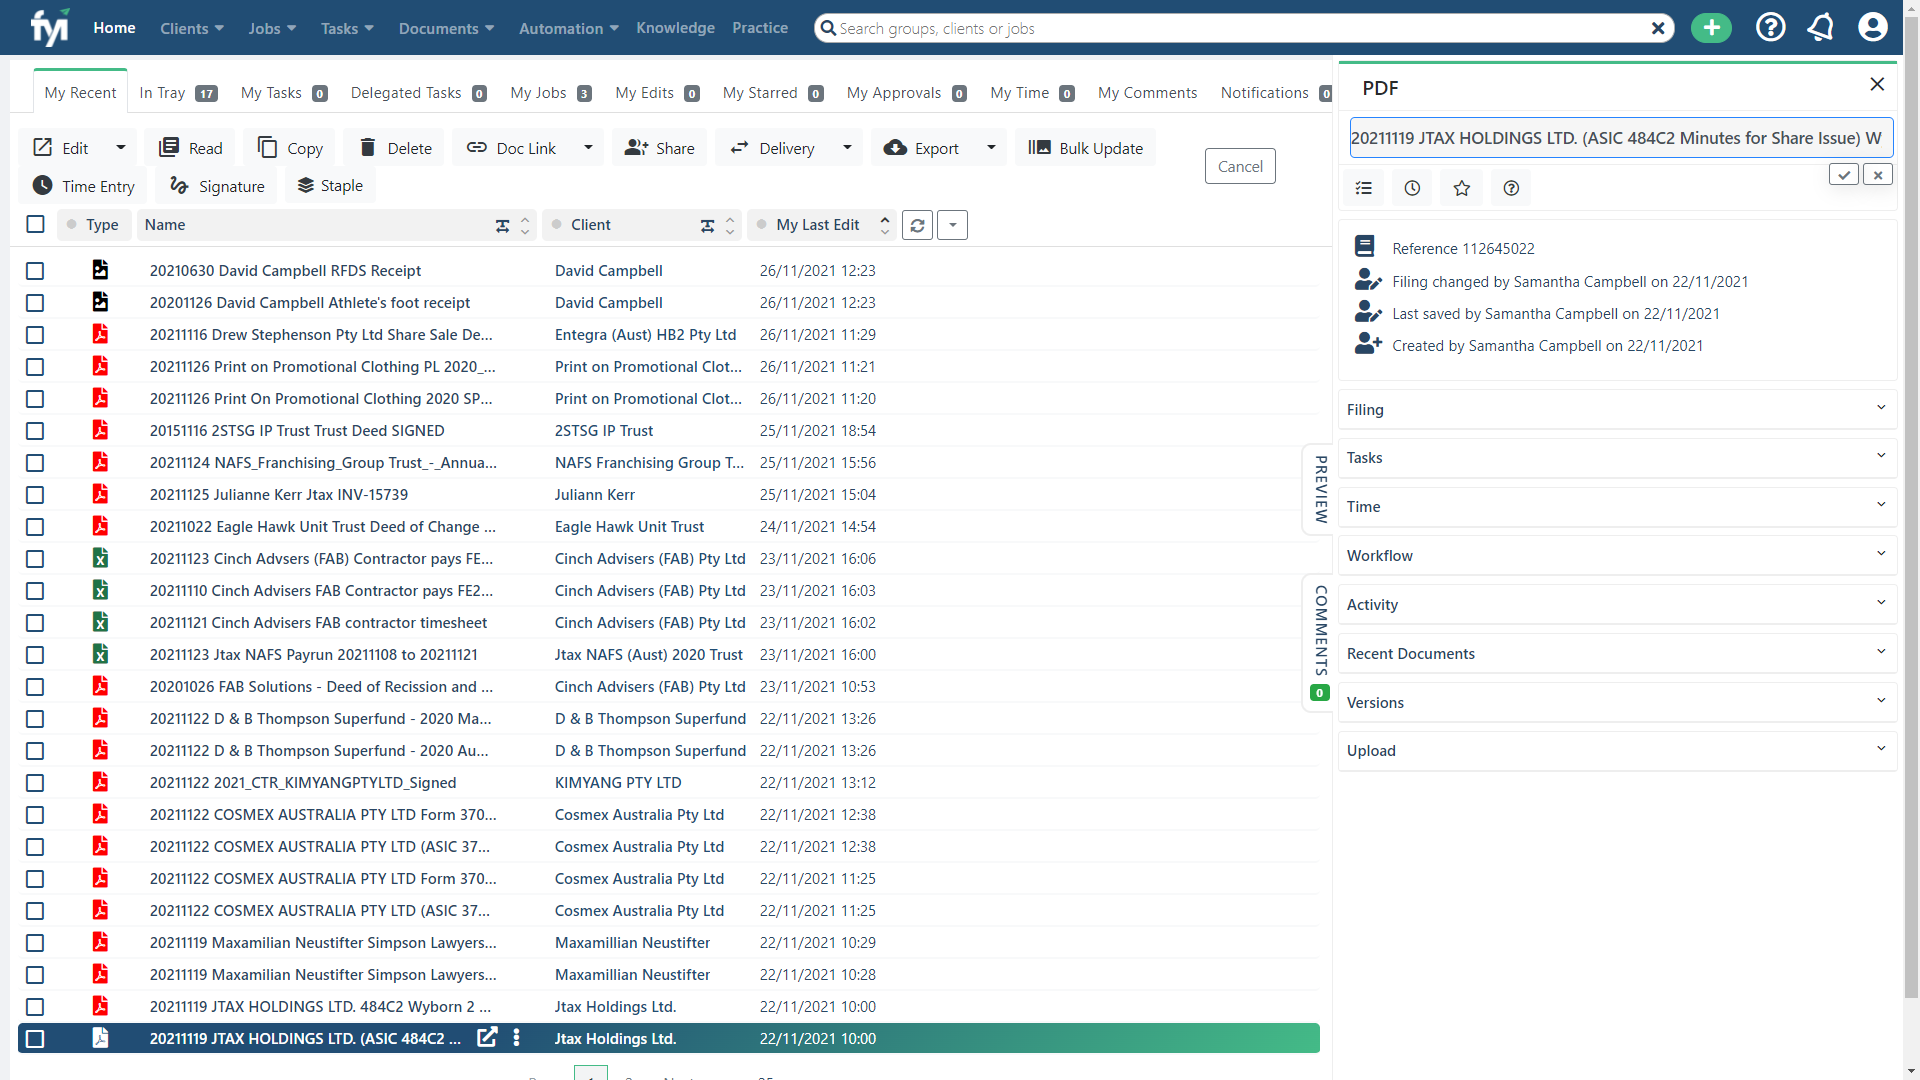This screenshot has width=1920, height=1080.
Task: Open the Automation menu
Action: pos(568,28)
